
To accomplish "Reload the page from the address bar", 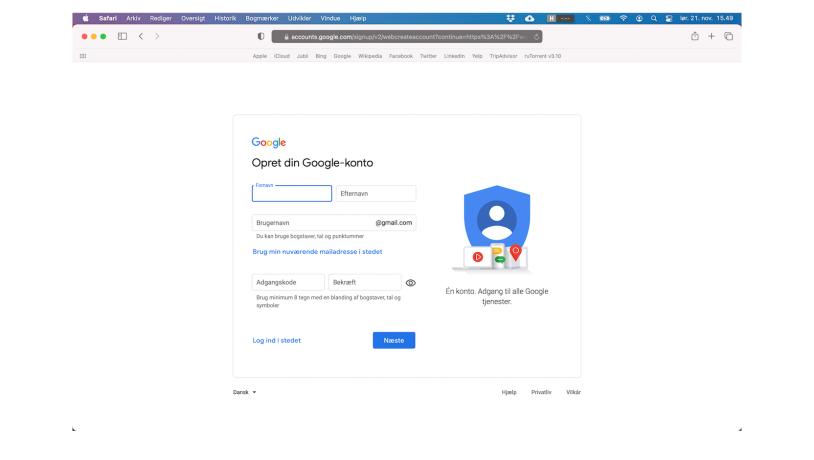I will (x=536, y=37).
